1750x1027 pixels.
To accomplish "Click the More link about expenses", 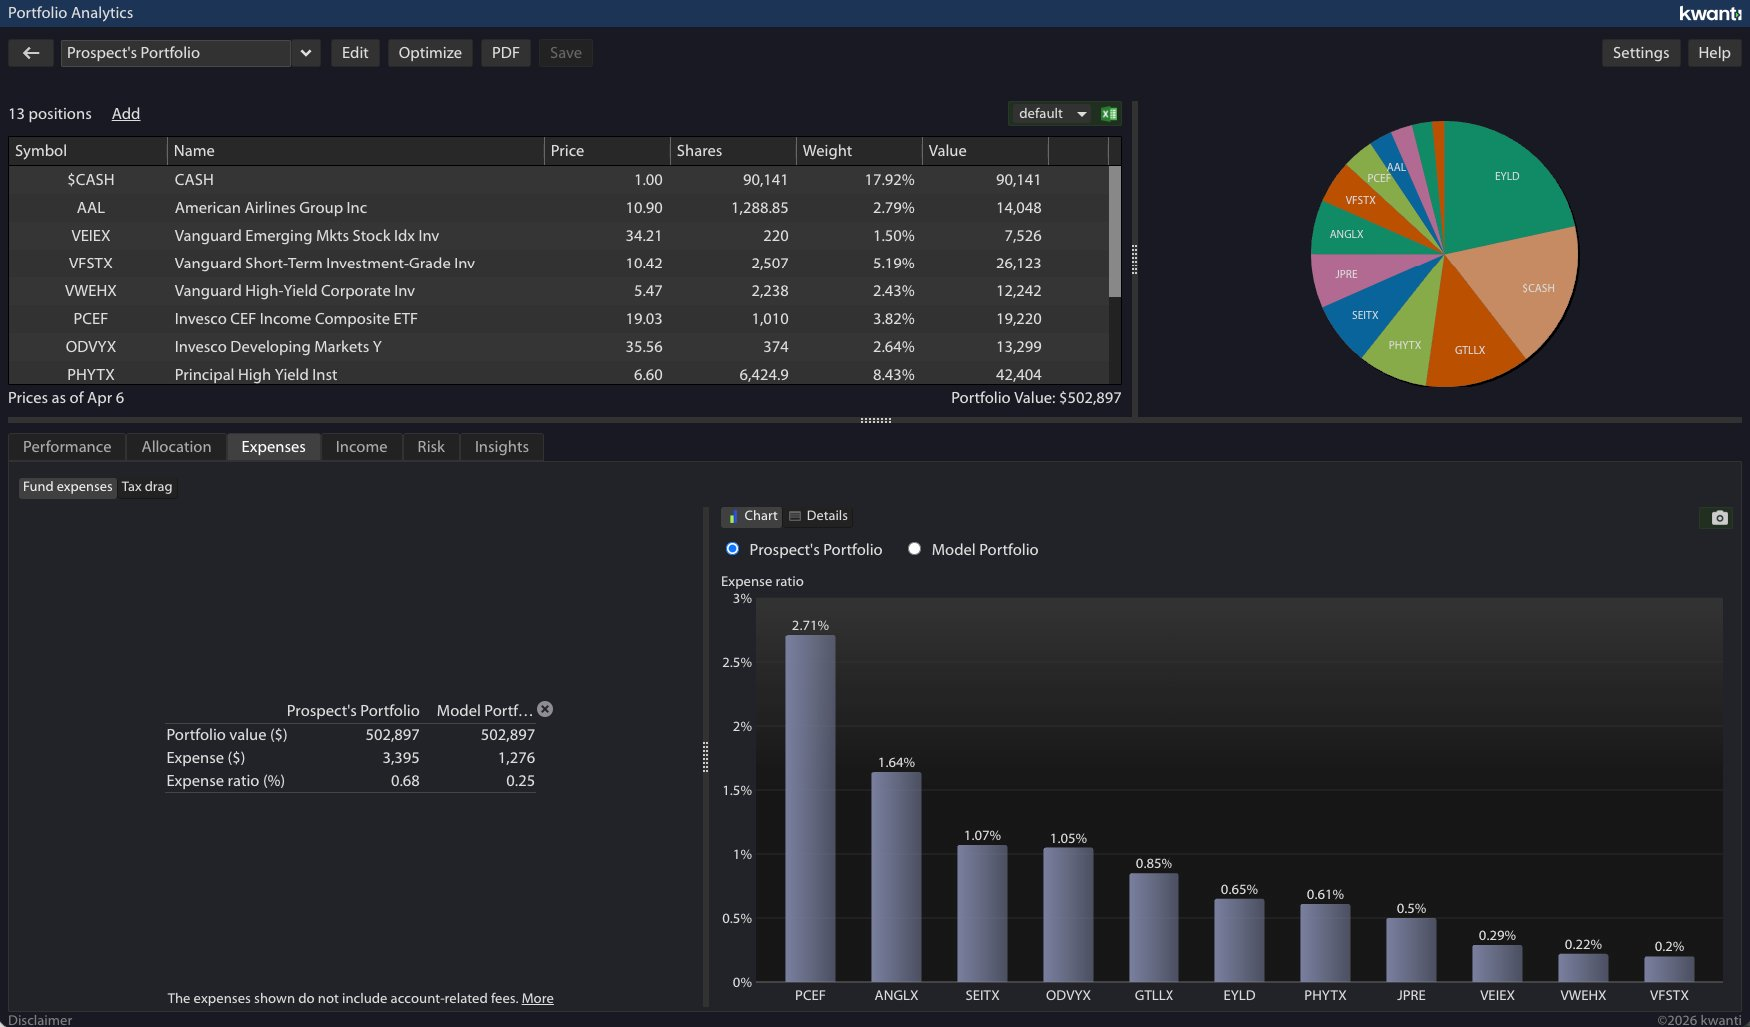I will coord(537,998).
